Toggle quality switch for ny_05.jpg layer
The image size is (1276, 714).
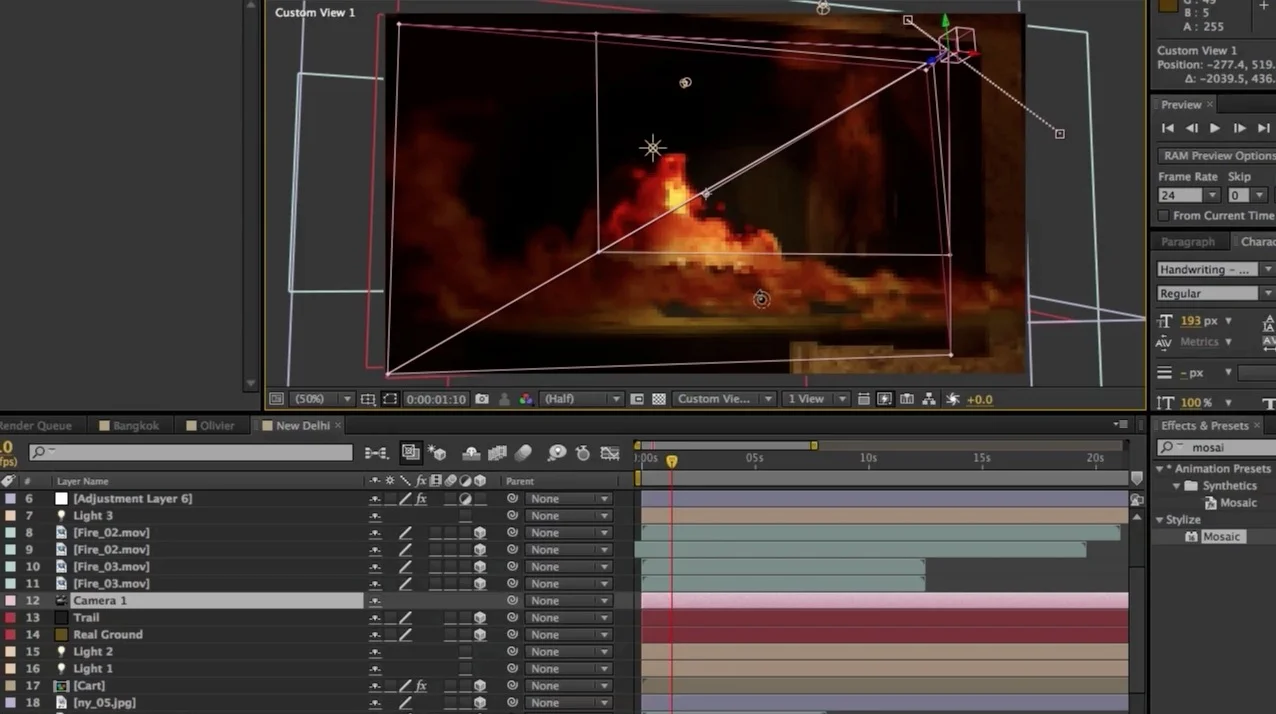coord(405,703)
